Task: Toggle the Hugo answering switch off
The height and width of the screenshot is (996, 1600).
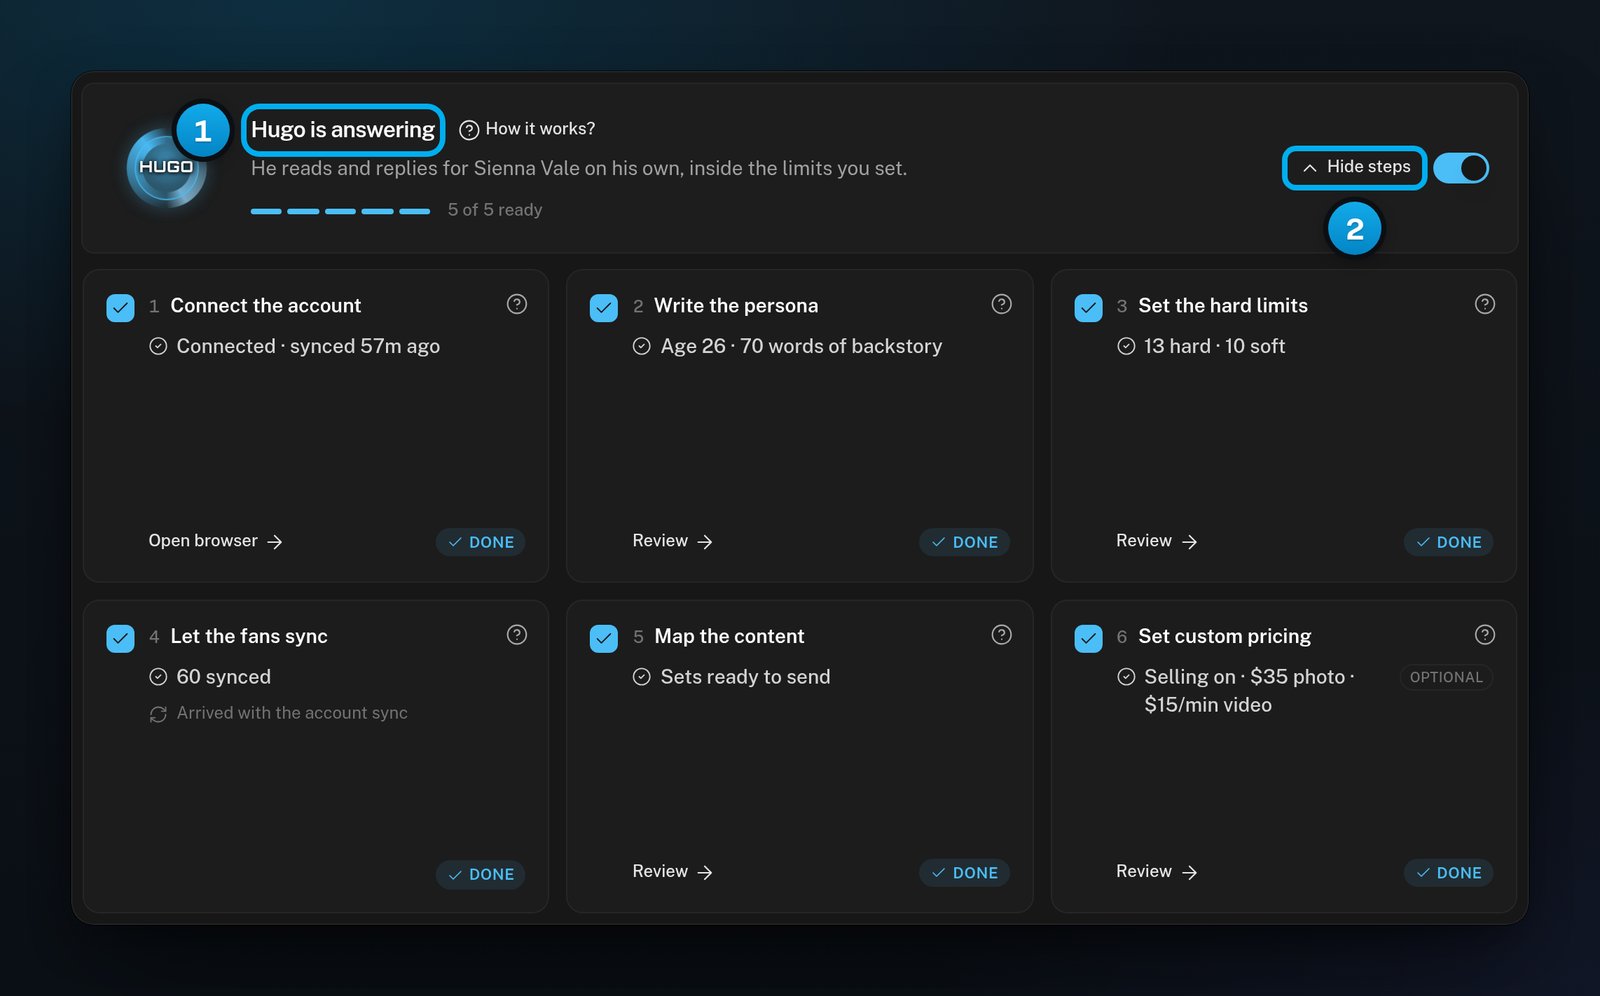Action: point(1461,168)
